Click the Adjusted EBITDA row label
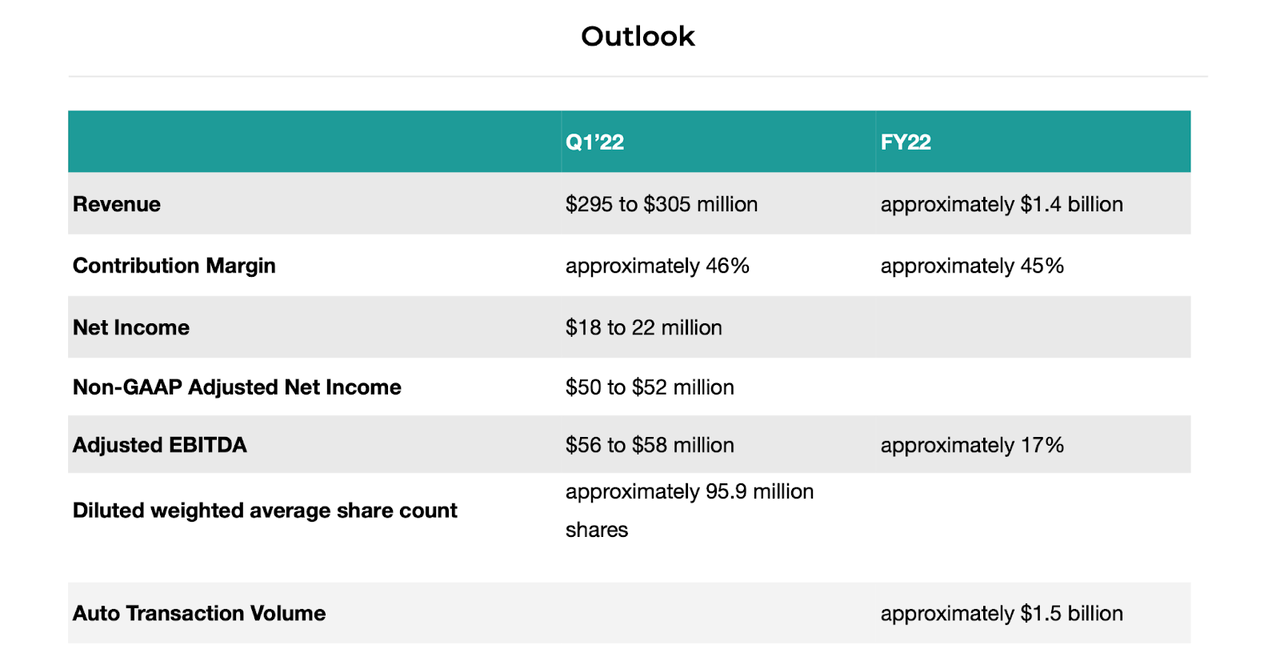This screenshot has height=657, width=1280. click(160, 445)
